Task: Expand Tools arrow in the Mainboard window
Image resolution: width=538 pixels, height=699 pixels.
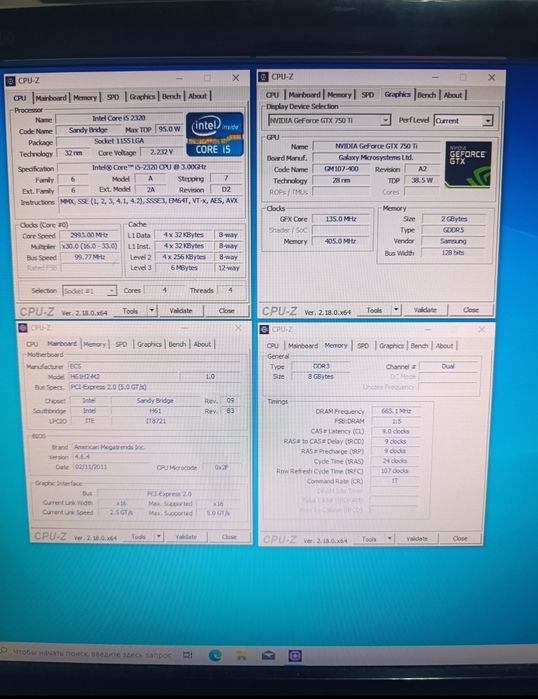Action: tap(159, 536)
